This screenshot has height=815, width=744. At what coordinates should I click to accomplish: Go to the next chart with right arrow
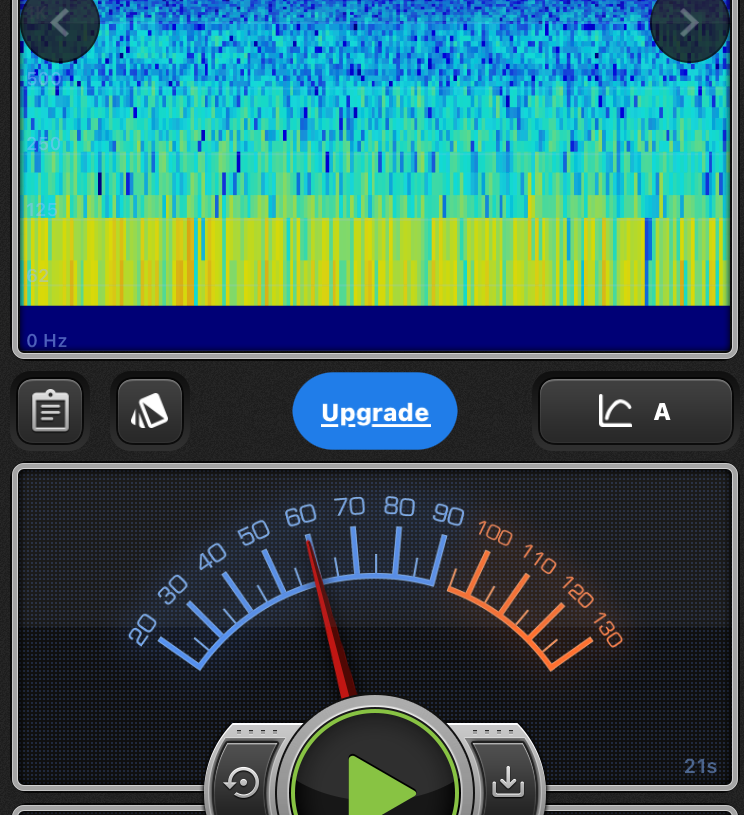(689, 24)
